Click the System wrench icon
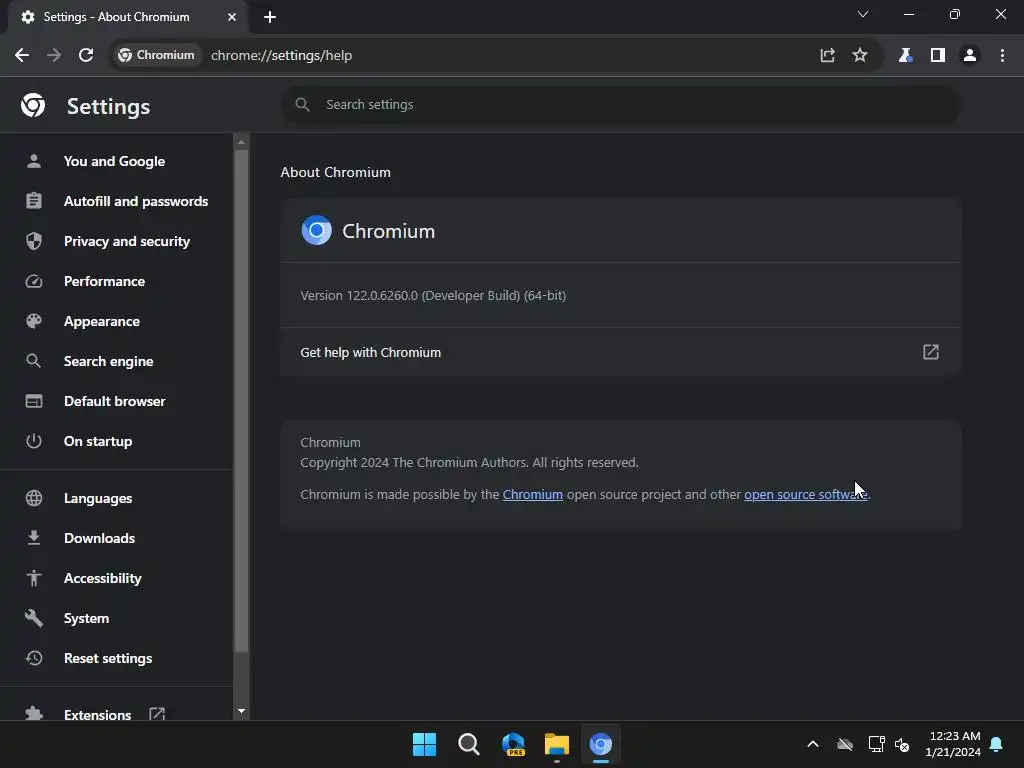Image resolution: width=1024 pixels, height=768 pixels. pyautogui.click(x=34, y=618)
